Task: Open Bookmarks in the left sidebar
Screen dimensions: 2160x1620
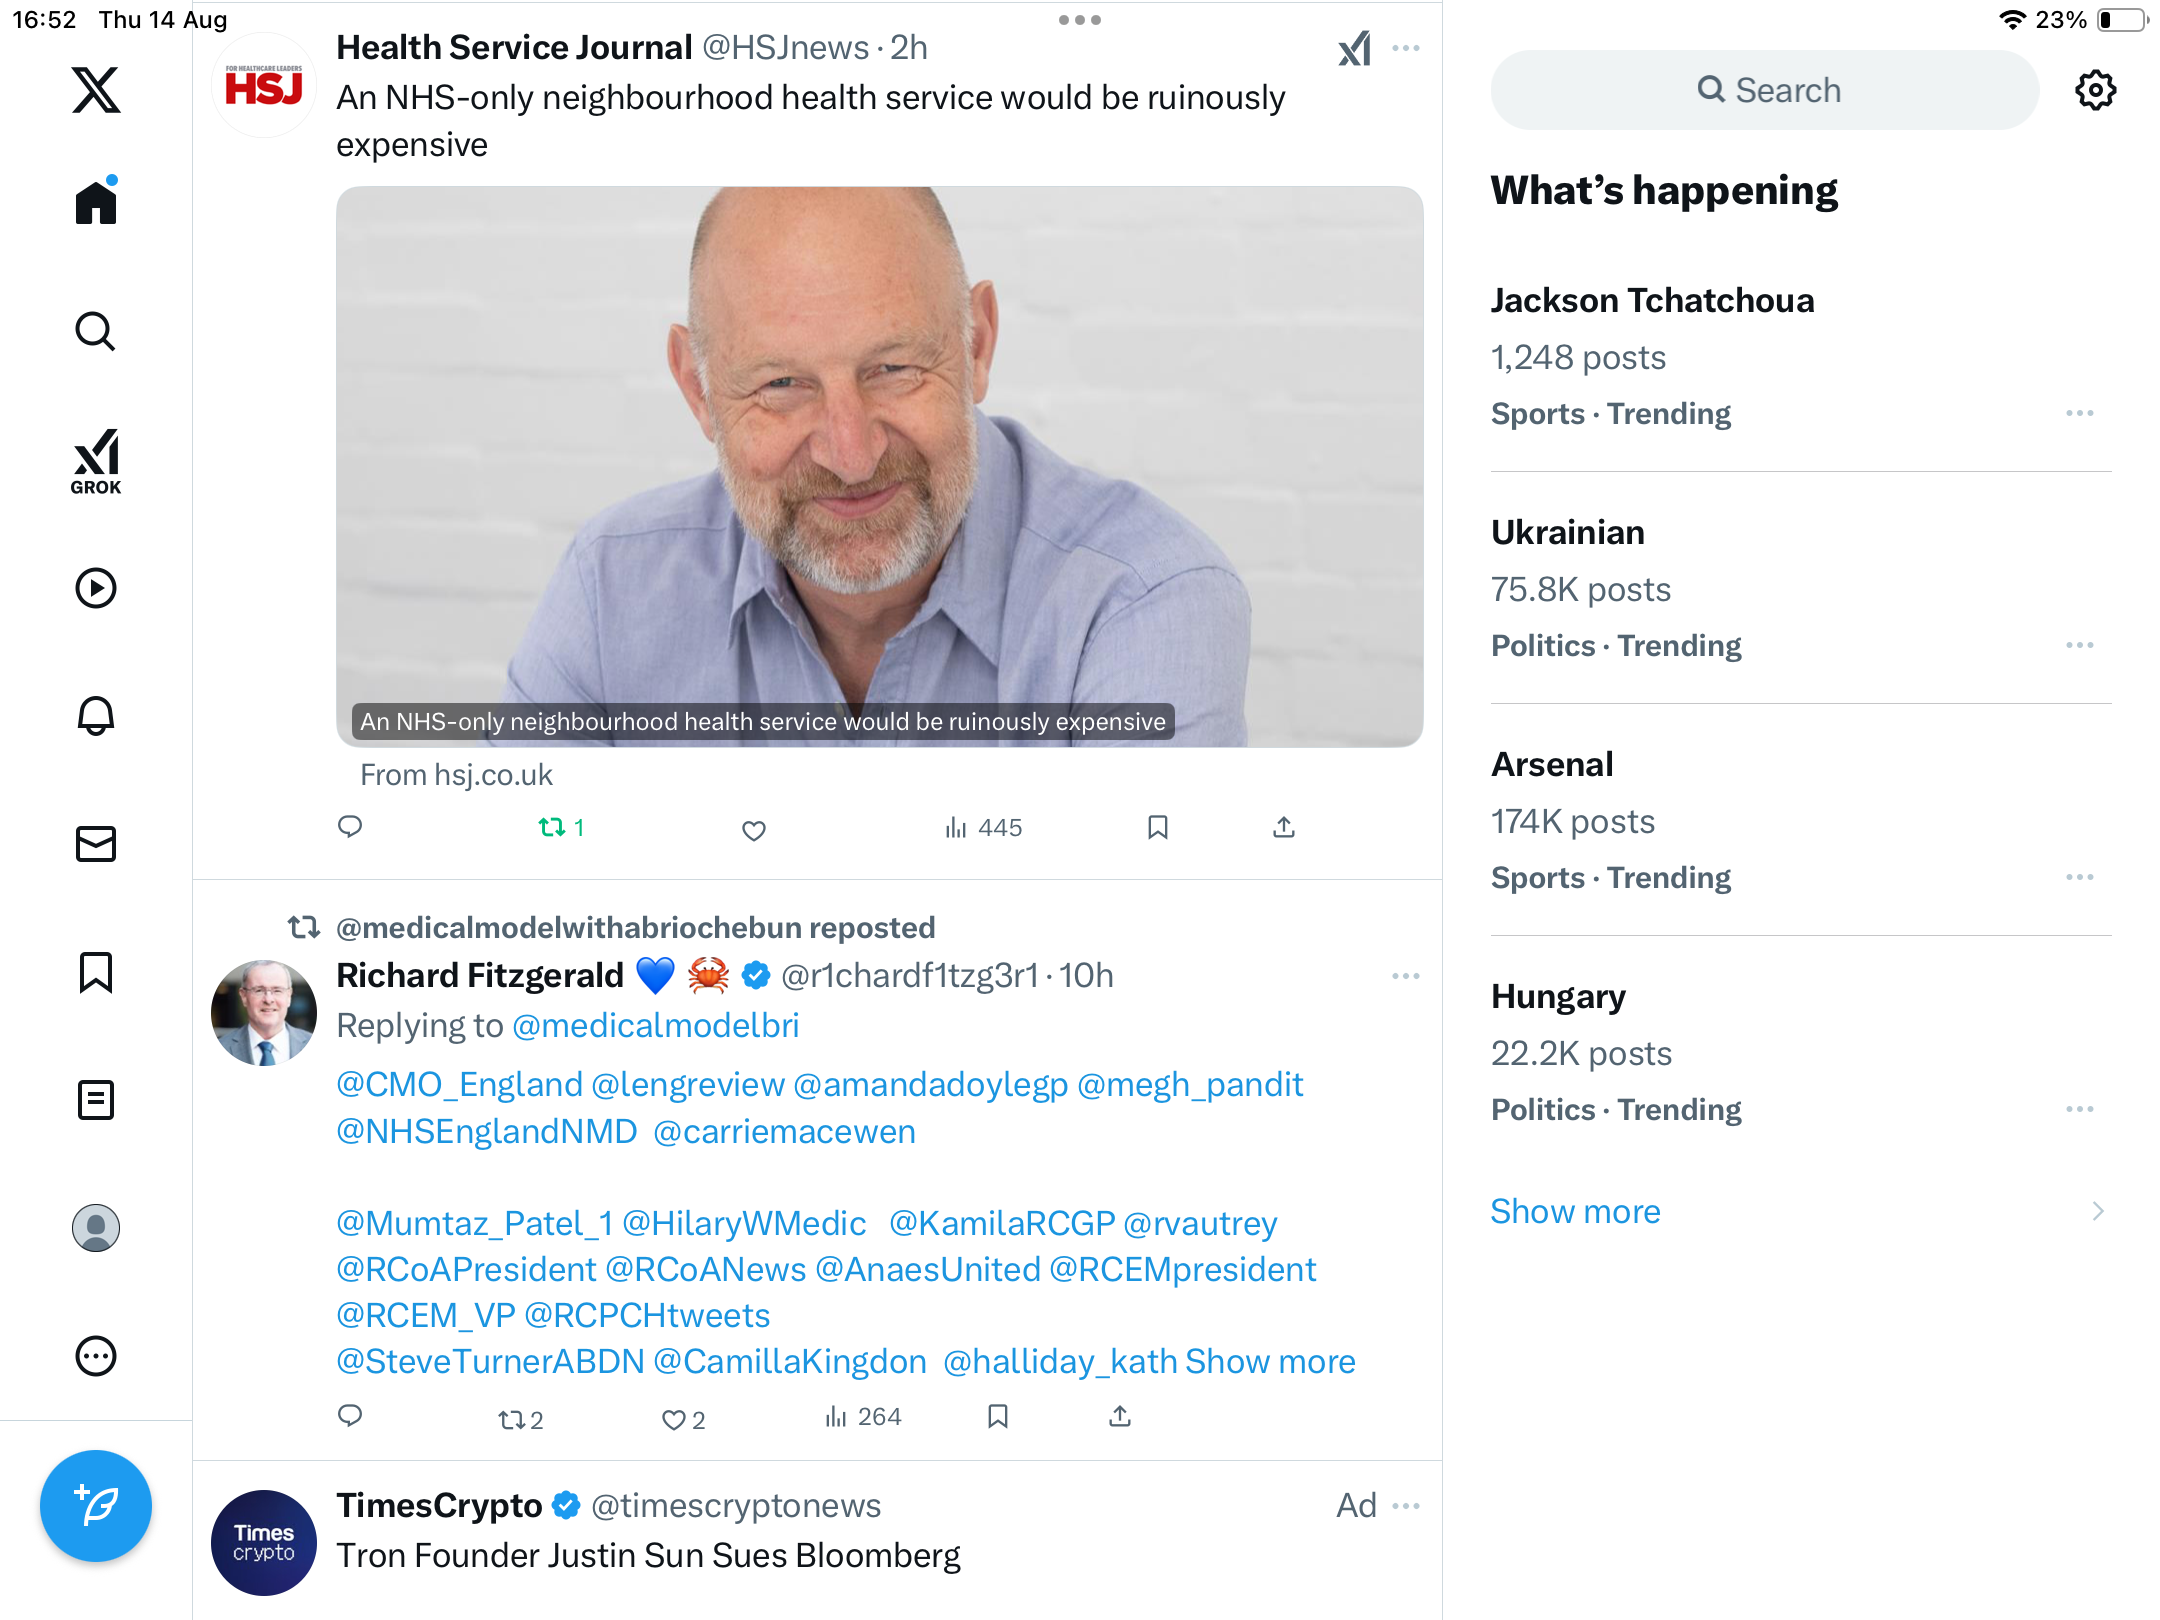Action: click(x=96, y=972)
